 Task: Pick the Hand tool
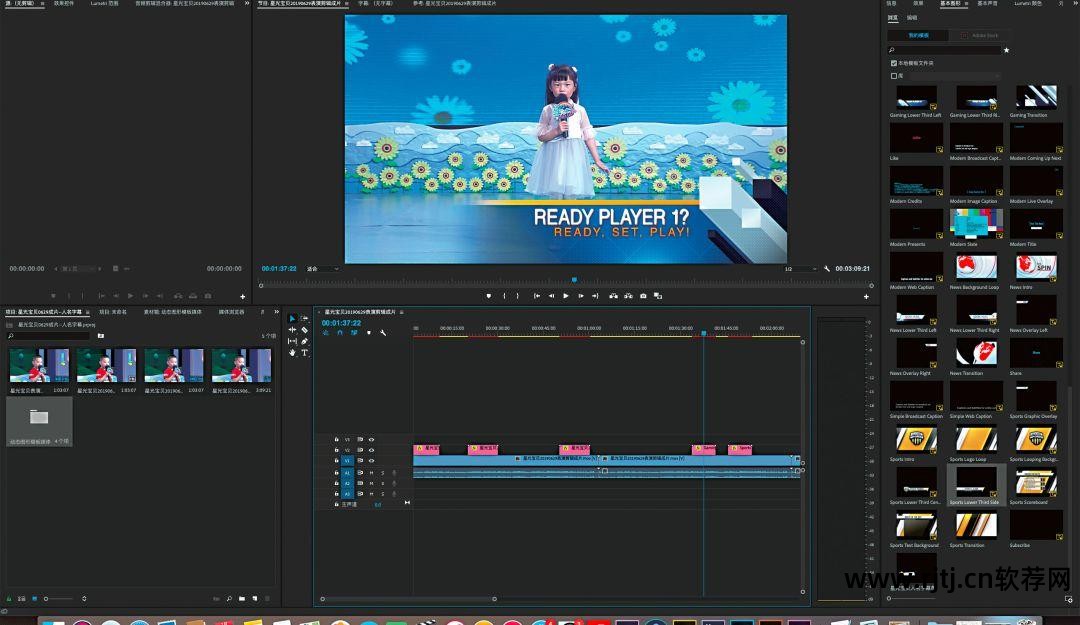[x=292, y=352]
